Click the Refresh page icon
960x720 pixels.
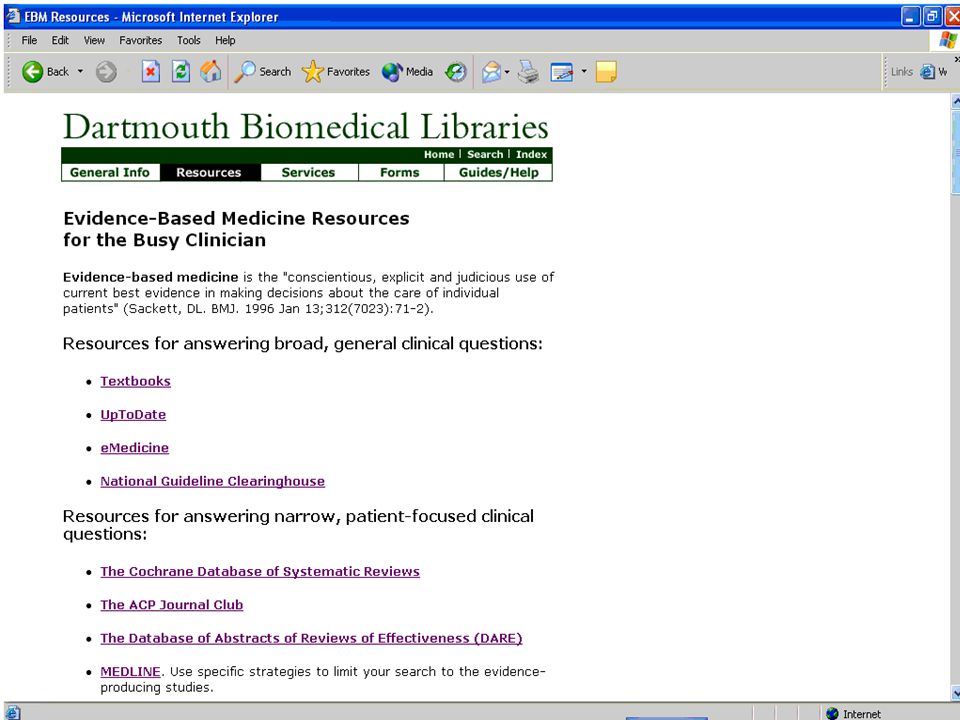click(181, 72)
